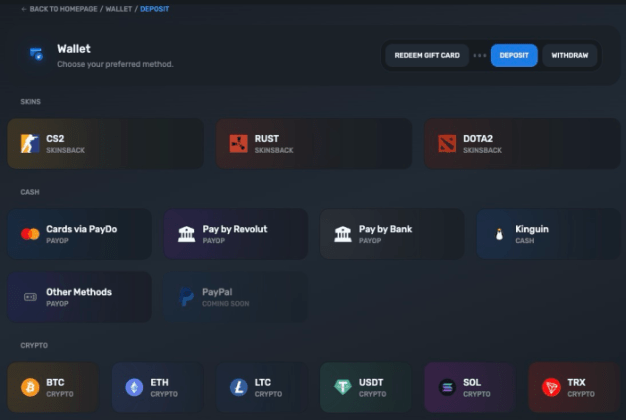Choose the USDT Tether icon

[x=342, y=387]
